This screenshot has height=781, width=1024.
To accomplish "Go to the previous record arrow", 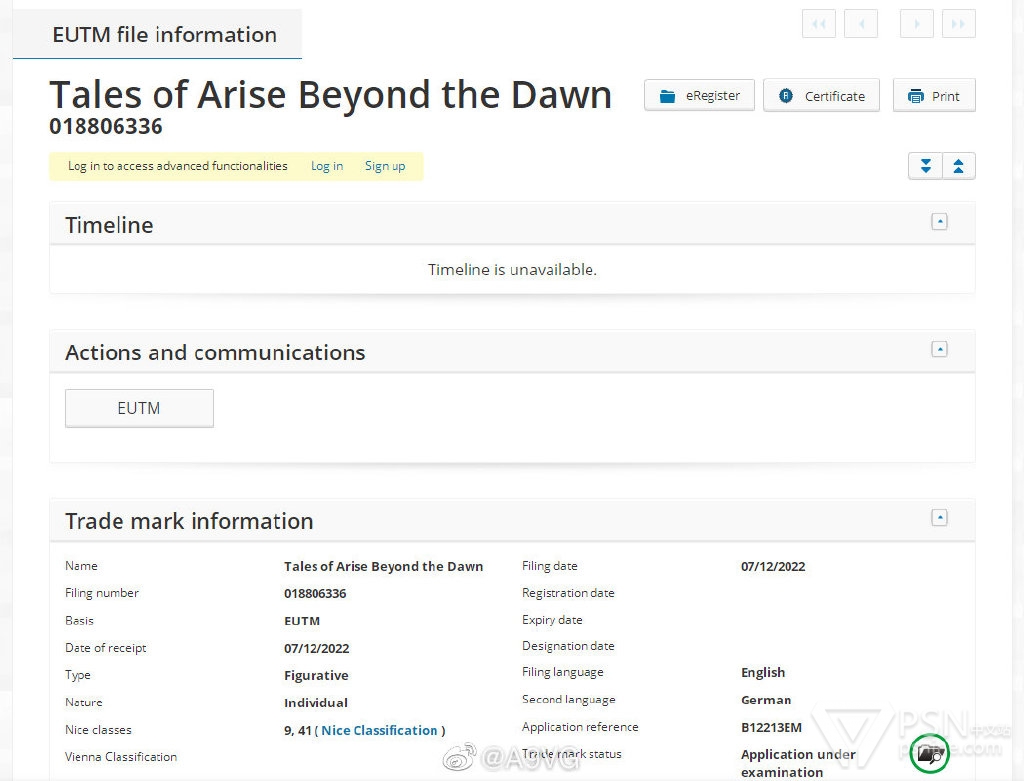I will pos(861,23).
